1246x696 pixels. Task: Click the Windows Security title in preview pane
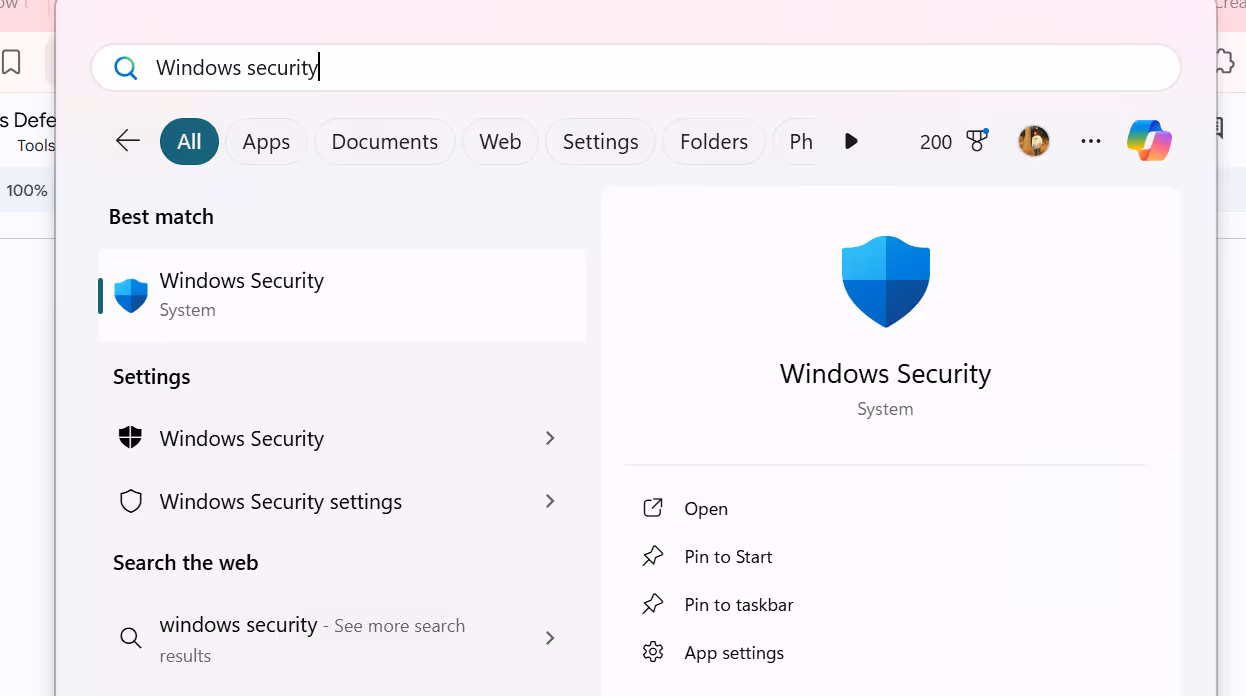(886, 373)
